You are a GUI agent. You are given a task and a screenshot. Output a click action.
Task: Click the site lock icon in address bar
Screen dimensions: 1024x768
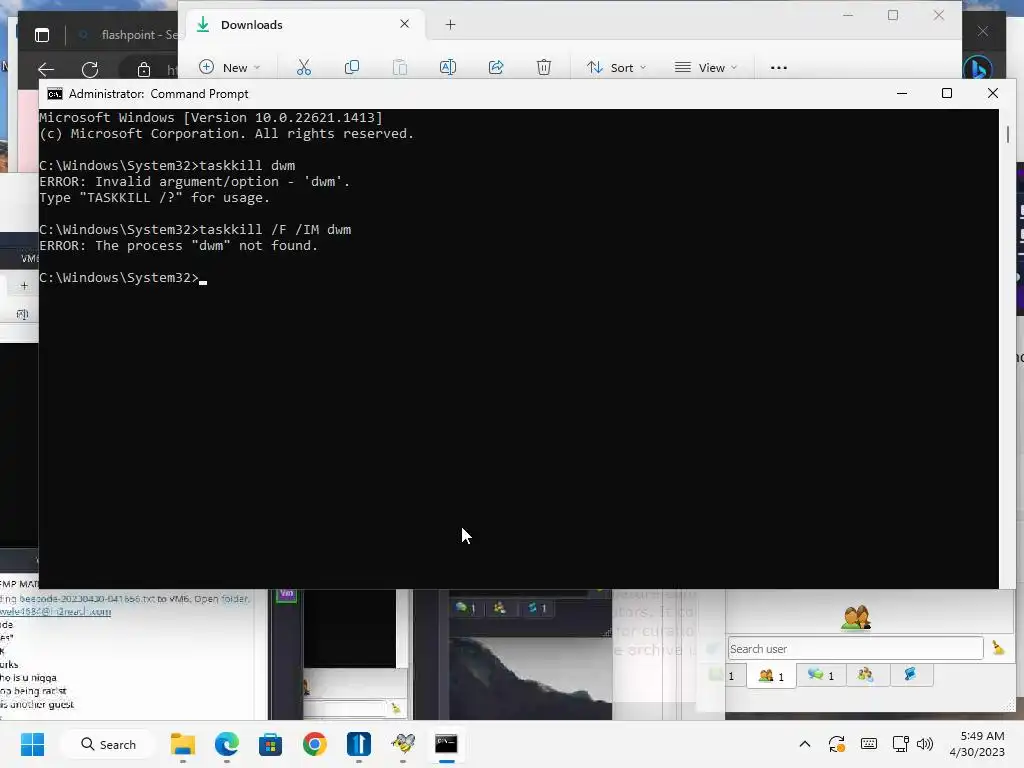[144, 69]
